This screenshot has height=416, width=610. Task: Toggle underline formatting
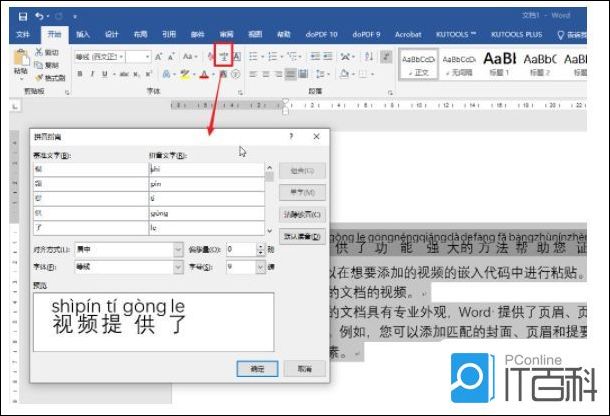pyautogui.click(x=104, y=74)
